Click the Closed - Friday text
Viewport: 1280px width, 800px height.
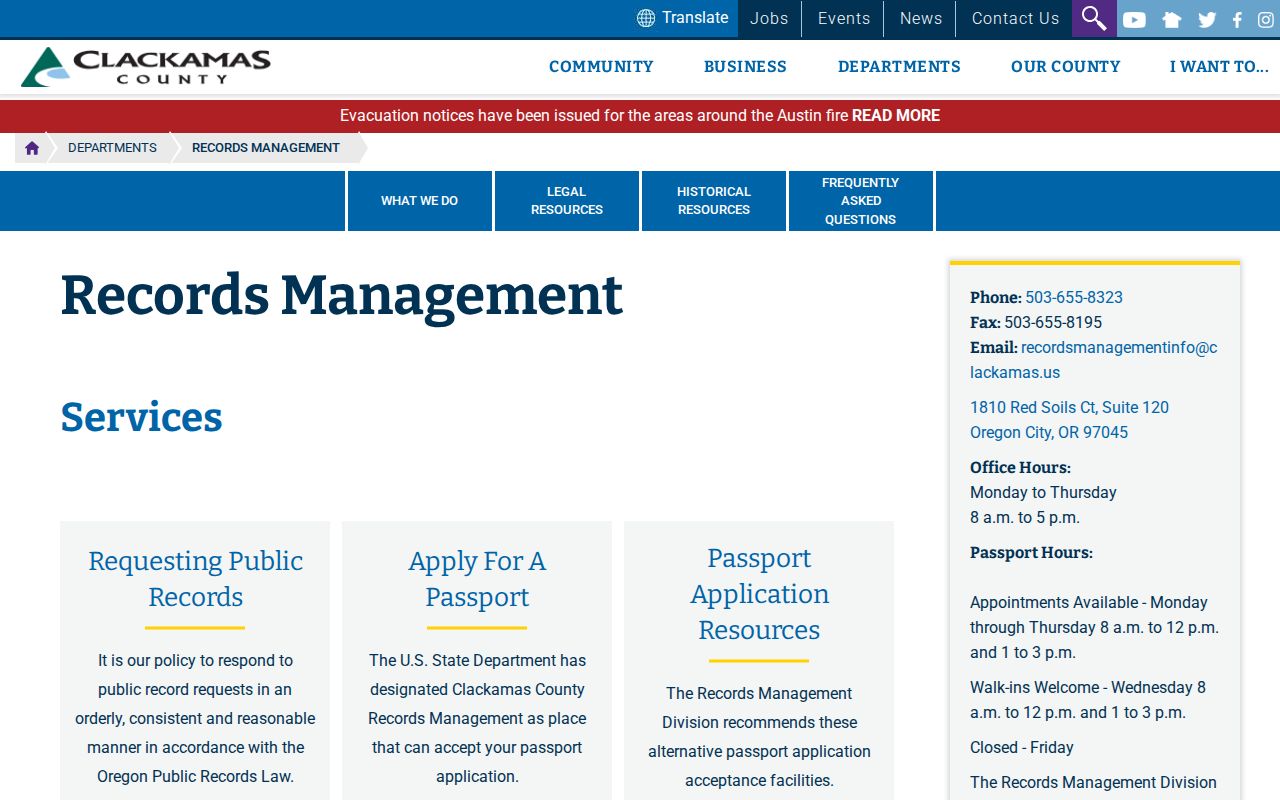point(1022,748)
